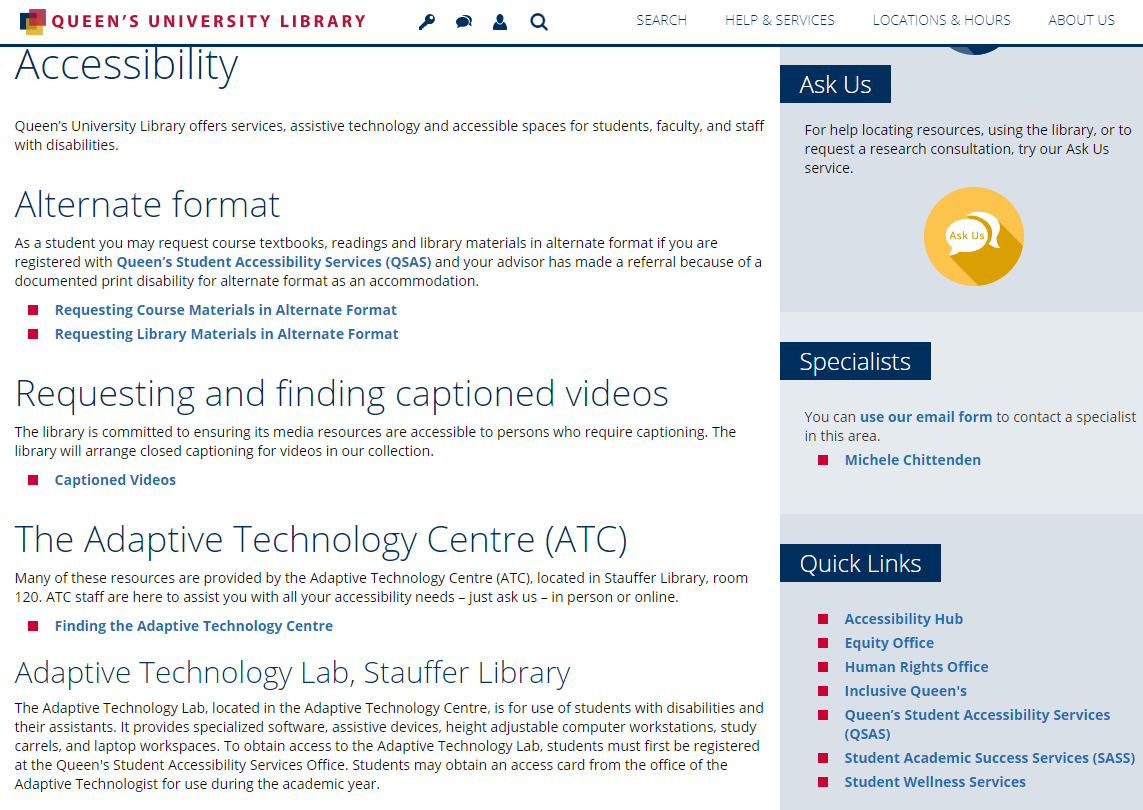
Task: Open the LOCATIONS & HOURS menu
Action: (941, 20)
